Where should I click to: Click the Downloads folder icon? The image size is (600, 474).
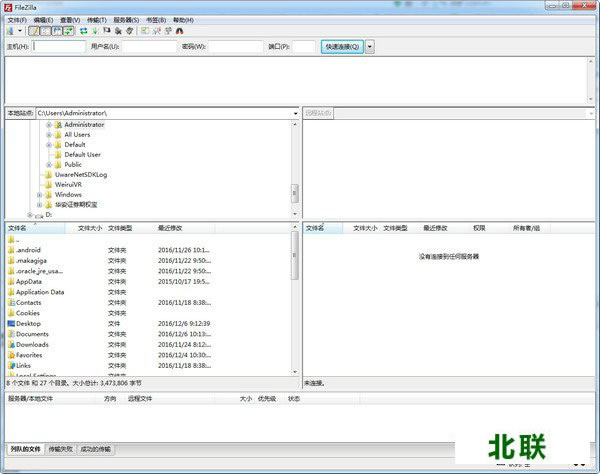11,345
